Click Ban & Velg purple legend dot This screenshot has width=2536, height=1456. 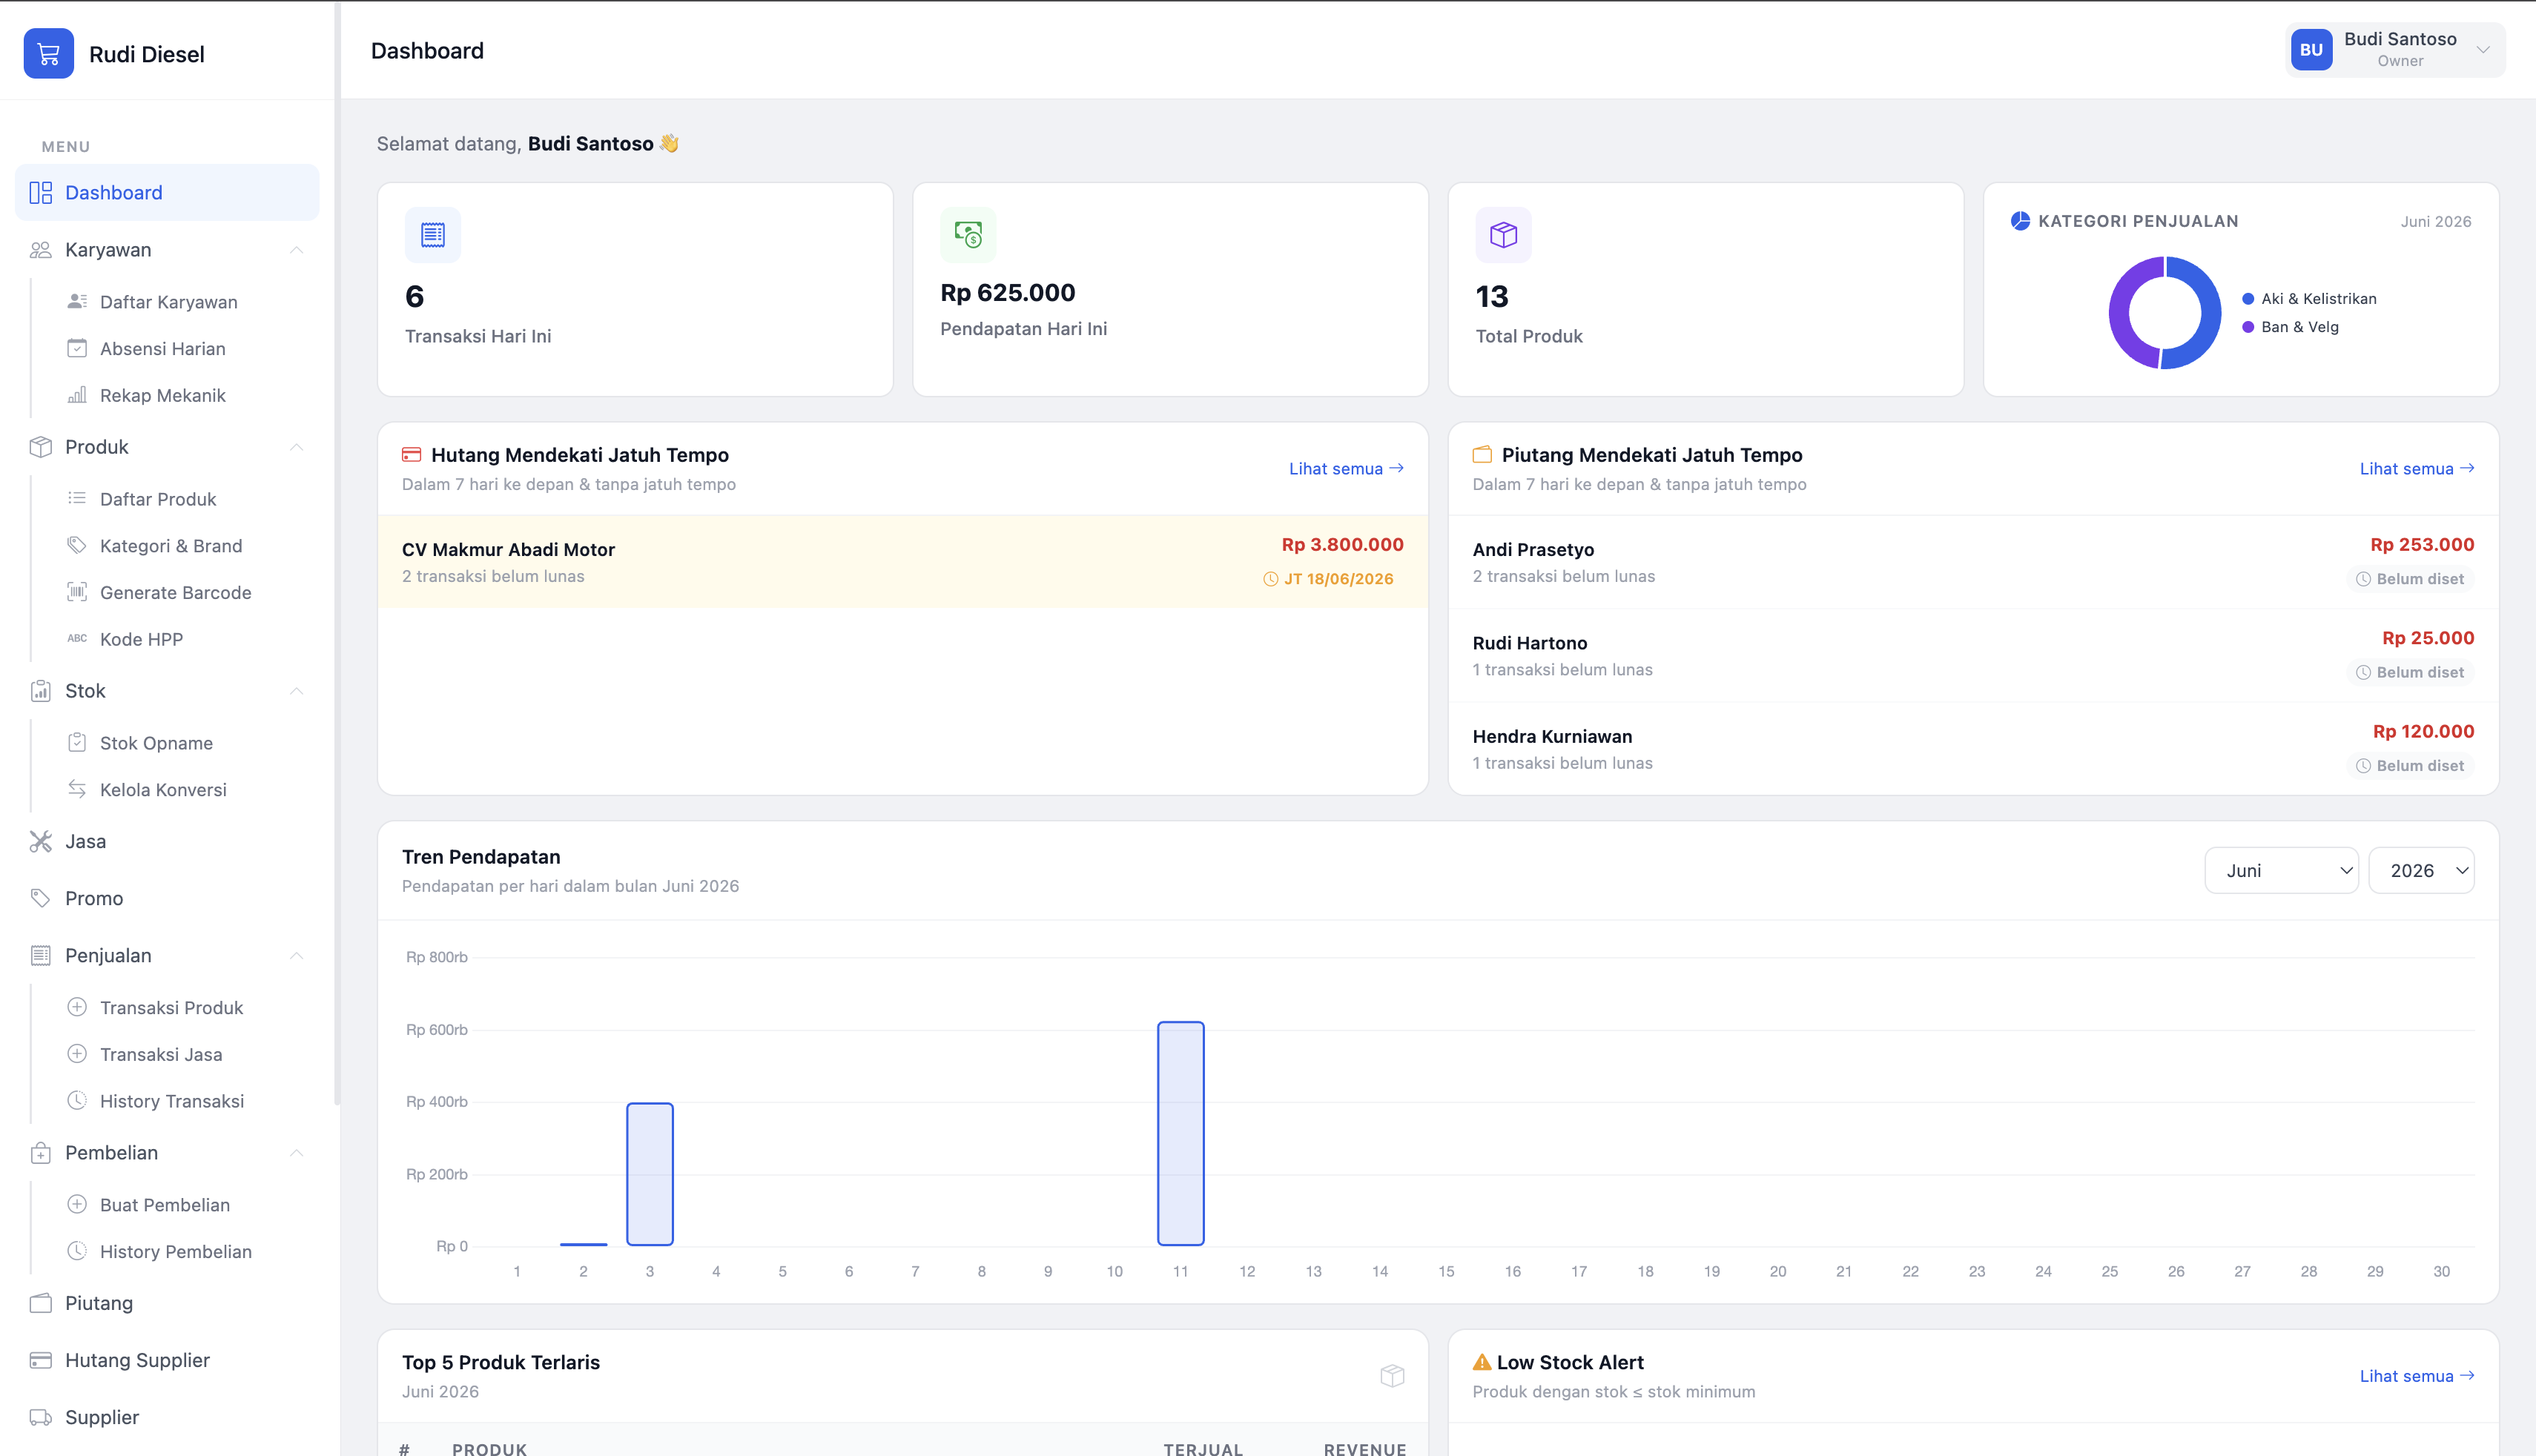pyautogui.click(x=2248, y=327)
